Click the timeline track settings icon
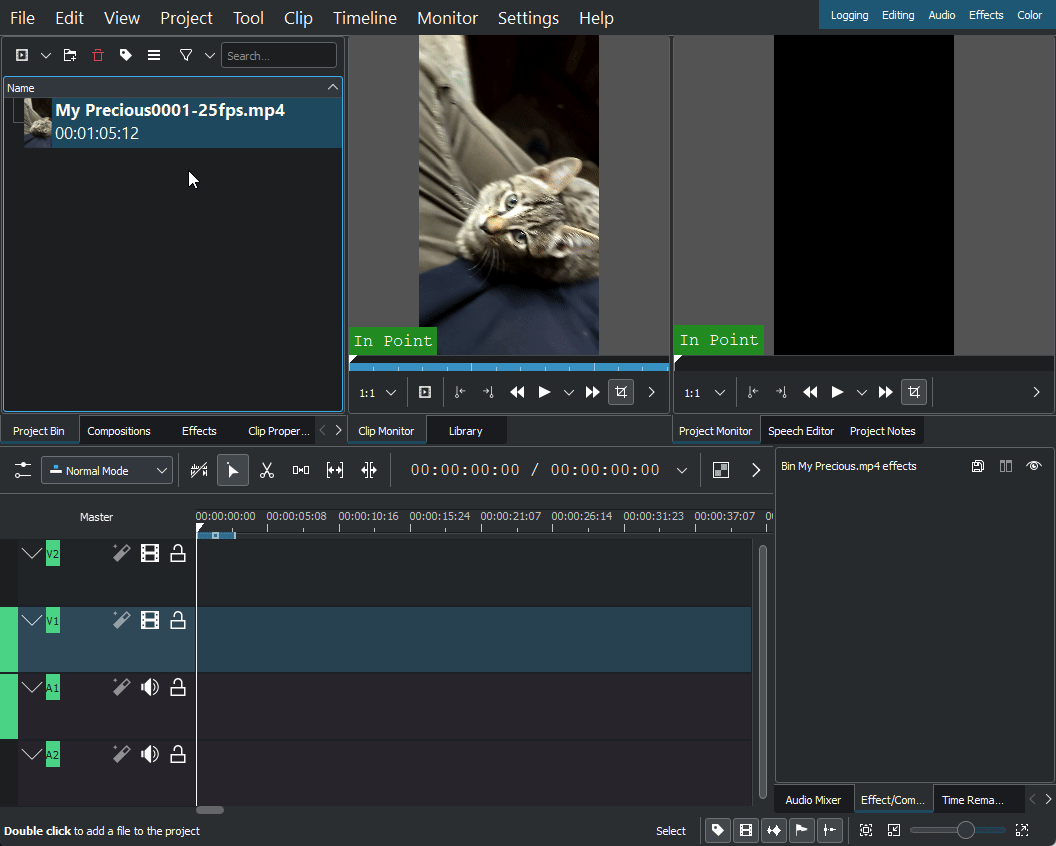The height and width of the screenshot is (846, 1056). click(23, 470)
